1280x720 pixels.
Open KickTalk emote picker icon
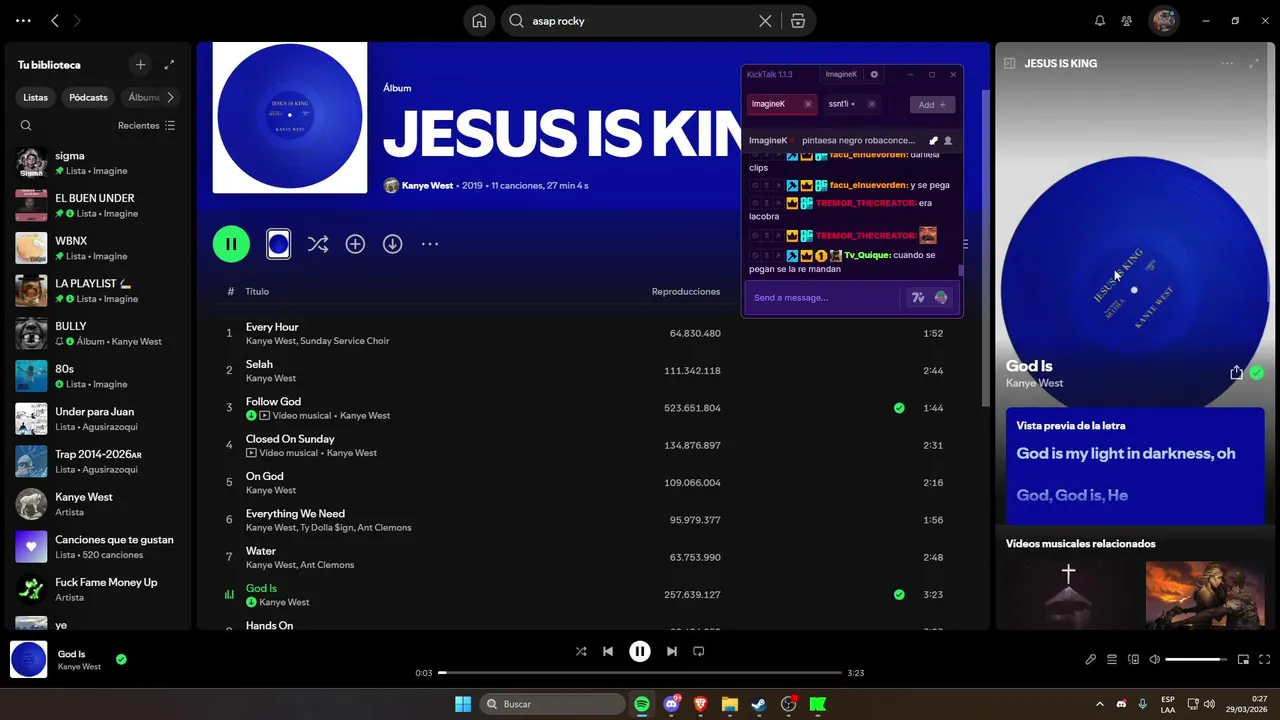click(x=941, y=298)
